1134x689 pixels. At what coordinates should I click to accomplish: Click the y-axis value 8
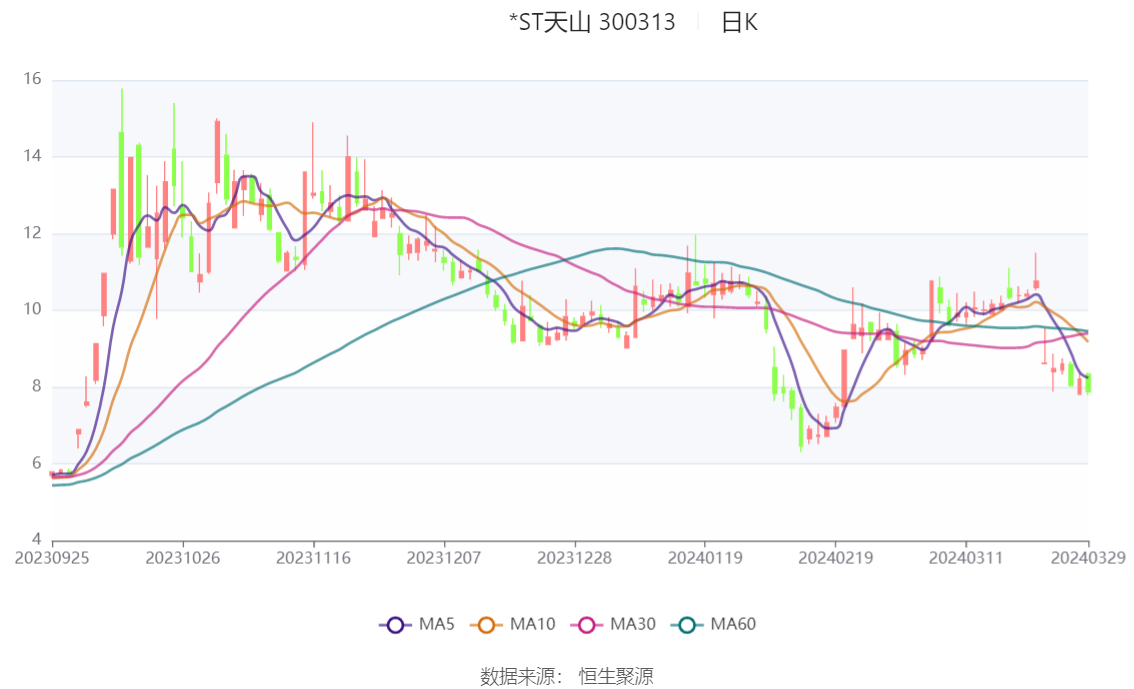36,386
